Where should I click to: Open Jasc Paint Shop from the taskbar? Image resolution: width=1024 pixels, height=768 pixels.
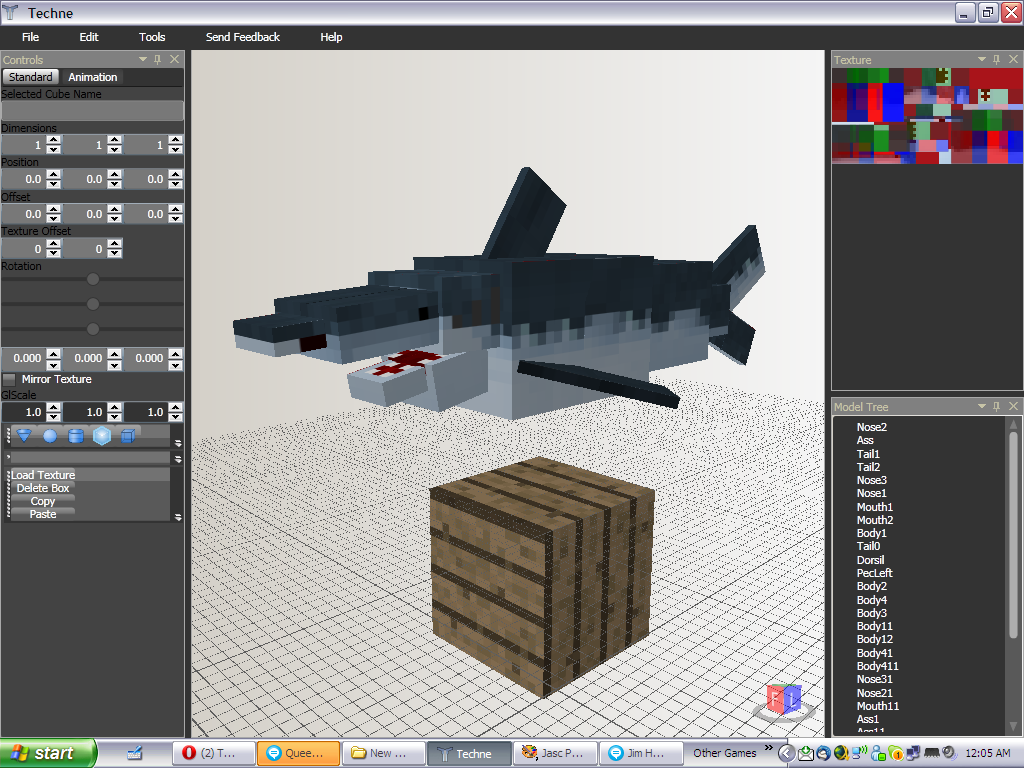[x=554, y=753]
